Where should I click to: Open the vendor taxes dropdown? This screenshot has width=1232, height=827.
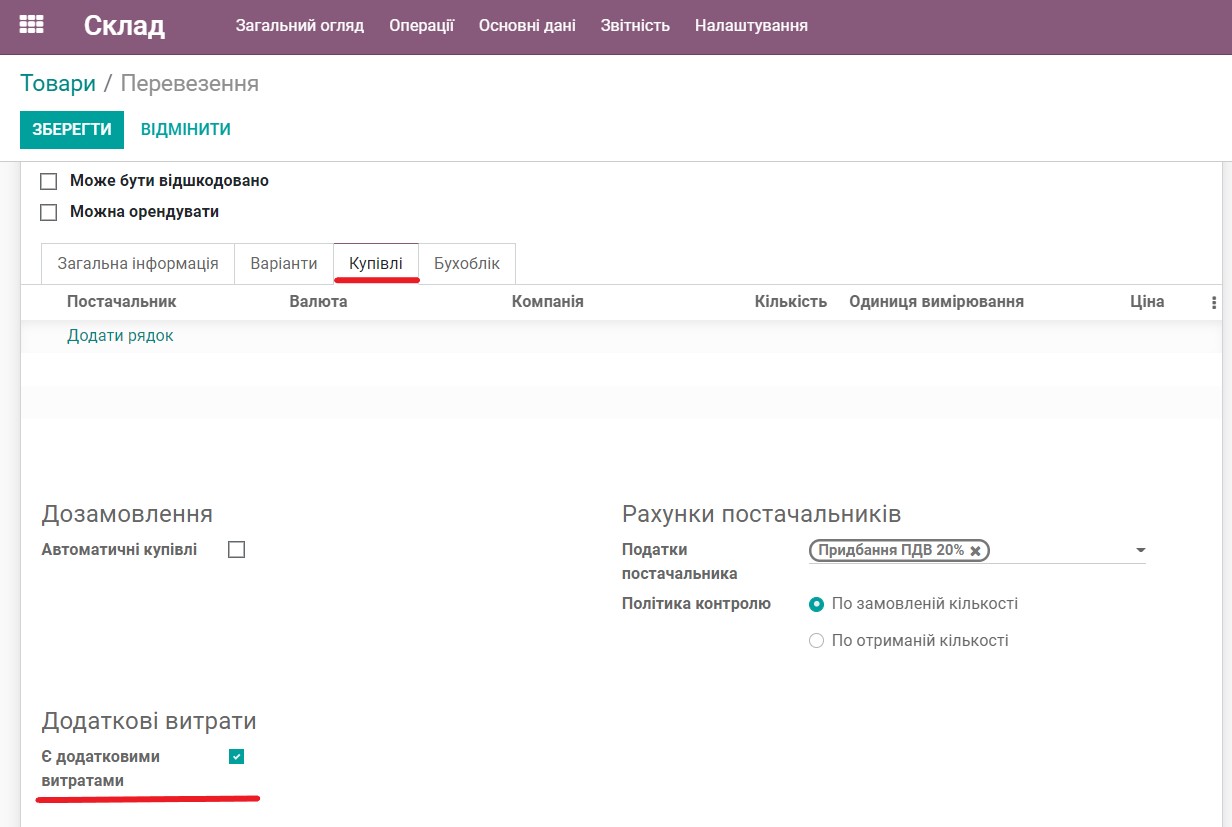tap(1138, 549)
